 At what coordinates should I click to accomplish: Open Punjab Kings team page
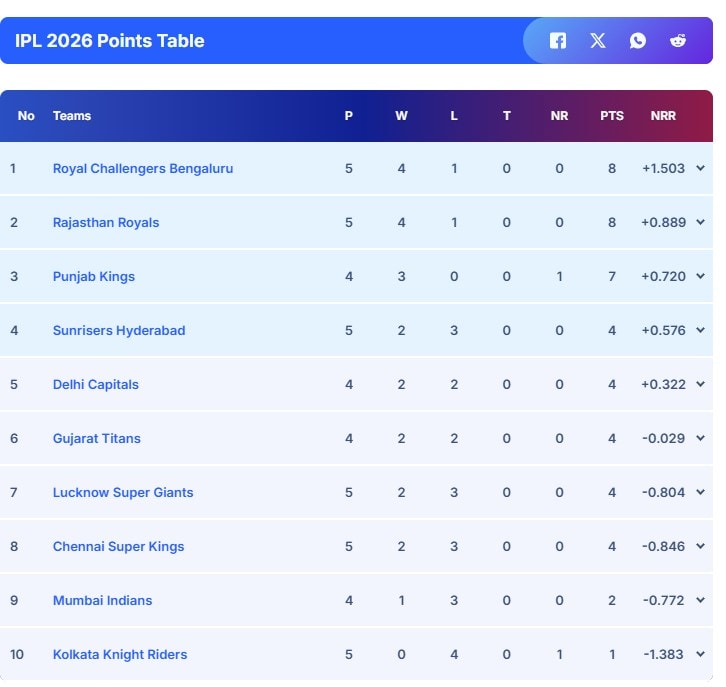coord(94,277)
